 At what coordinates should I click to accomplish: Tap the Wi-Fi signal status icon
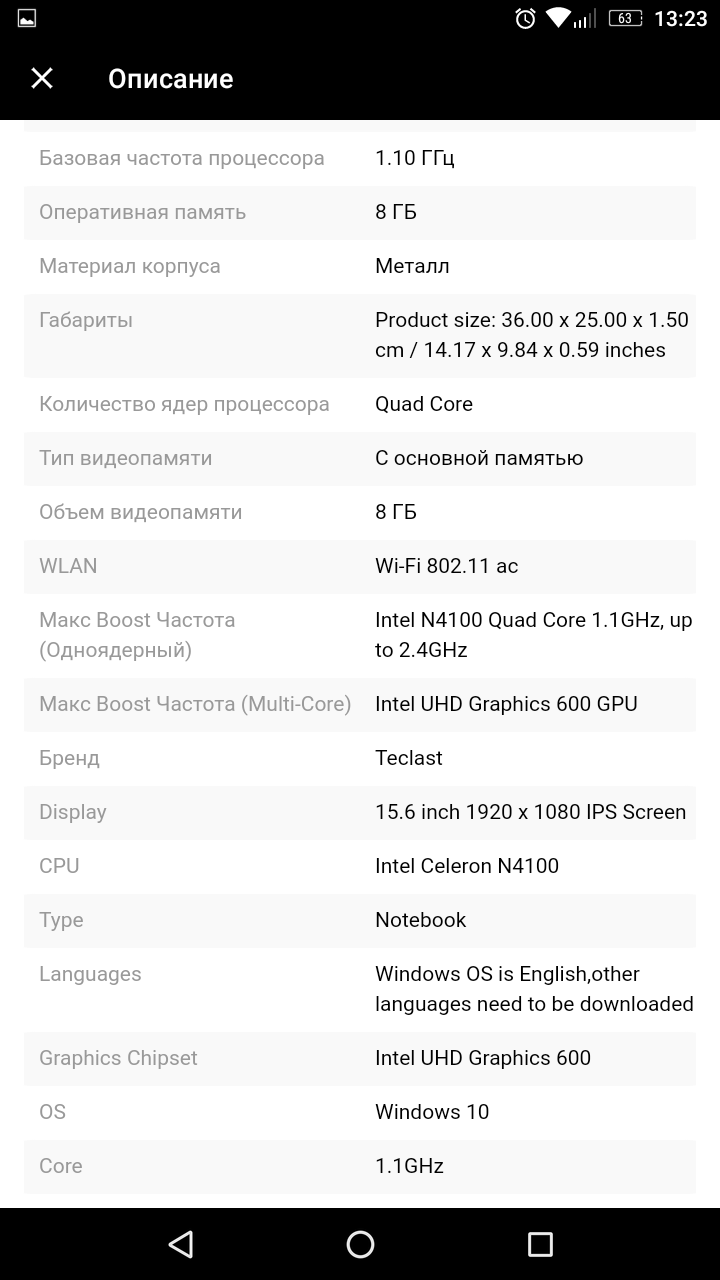558,18
